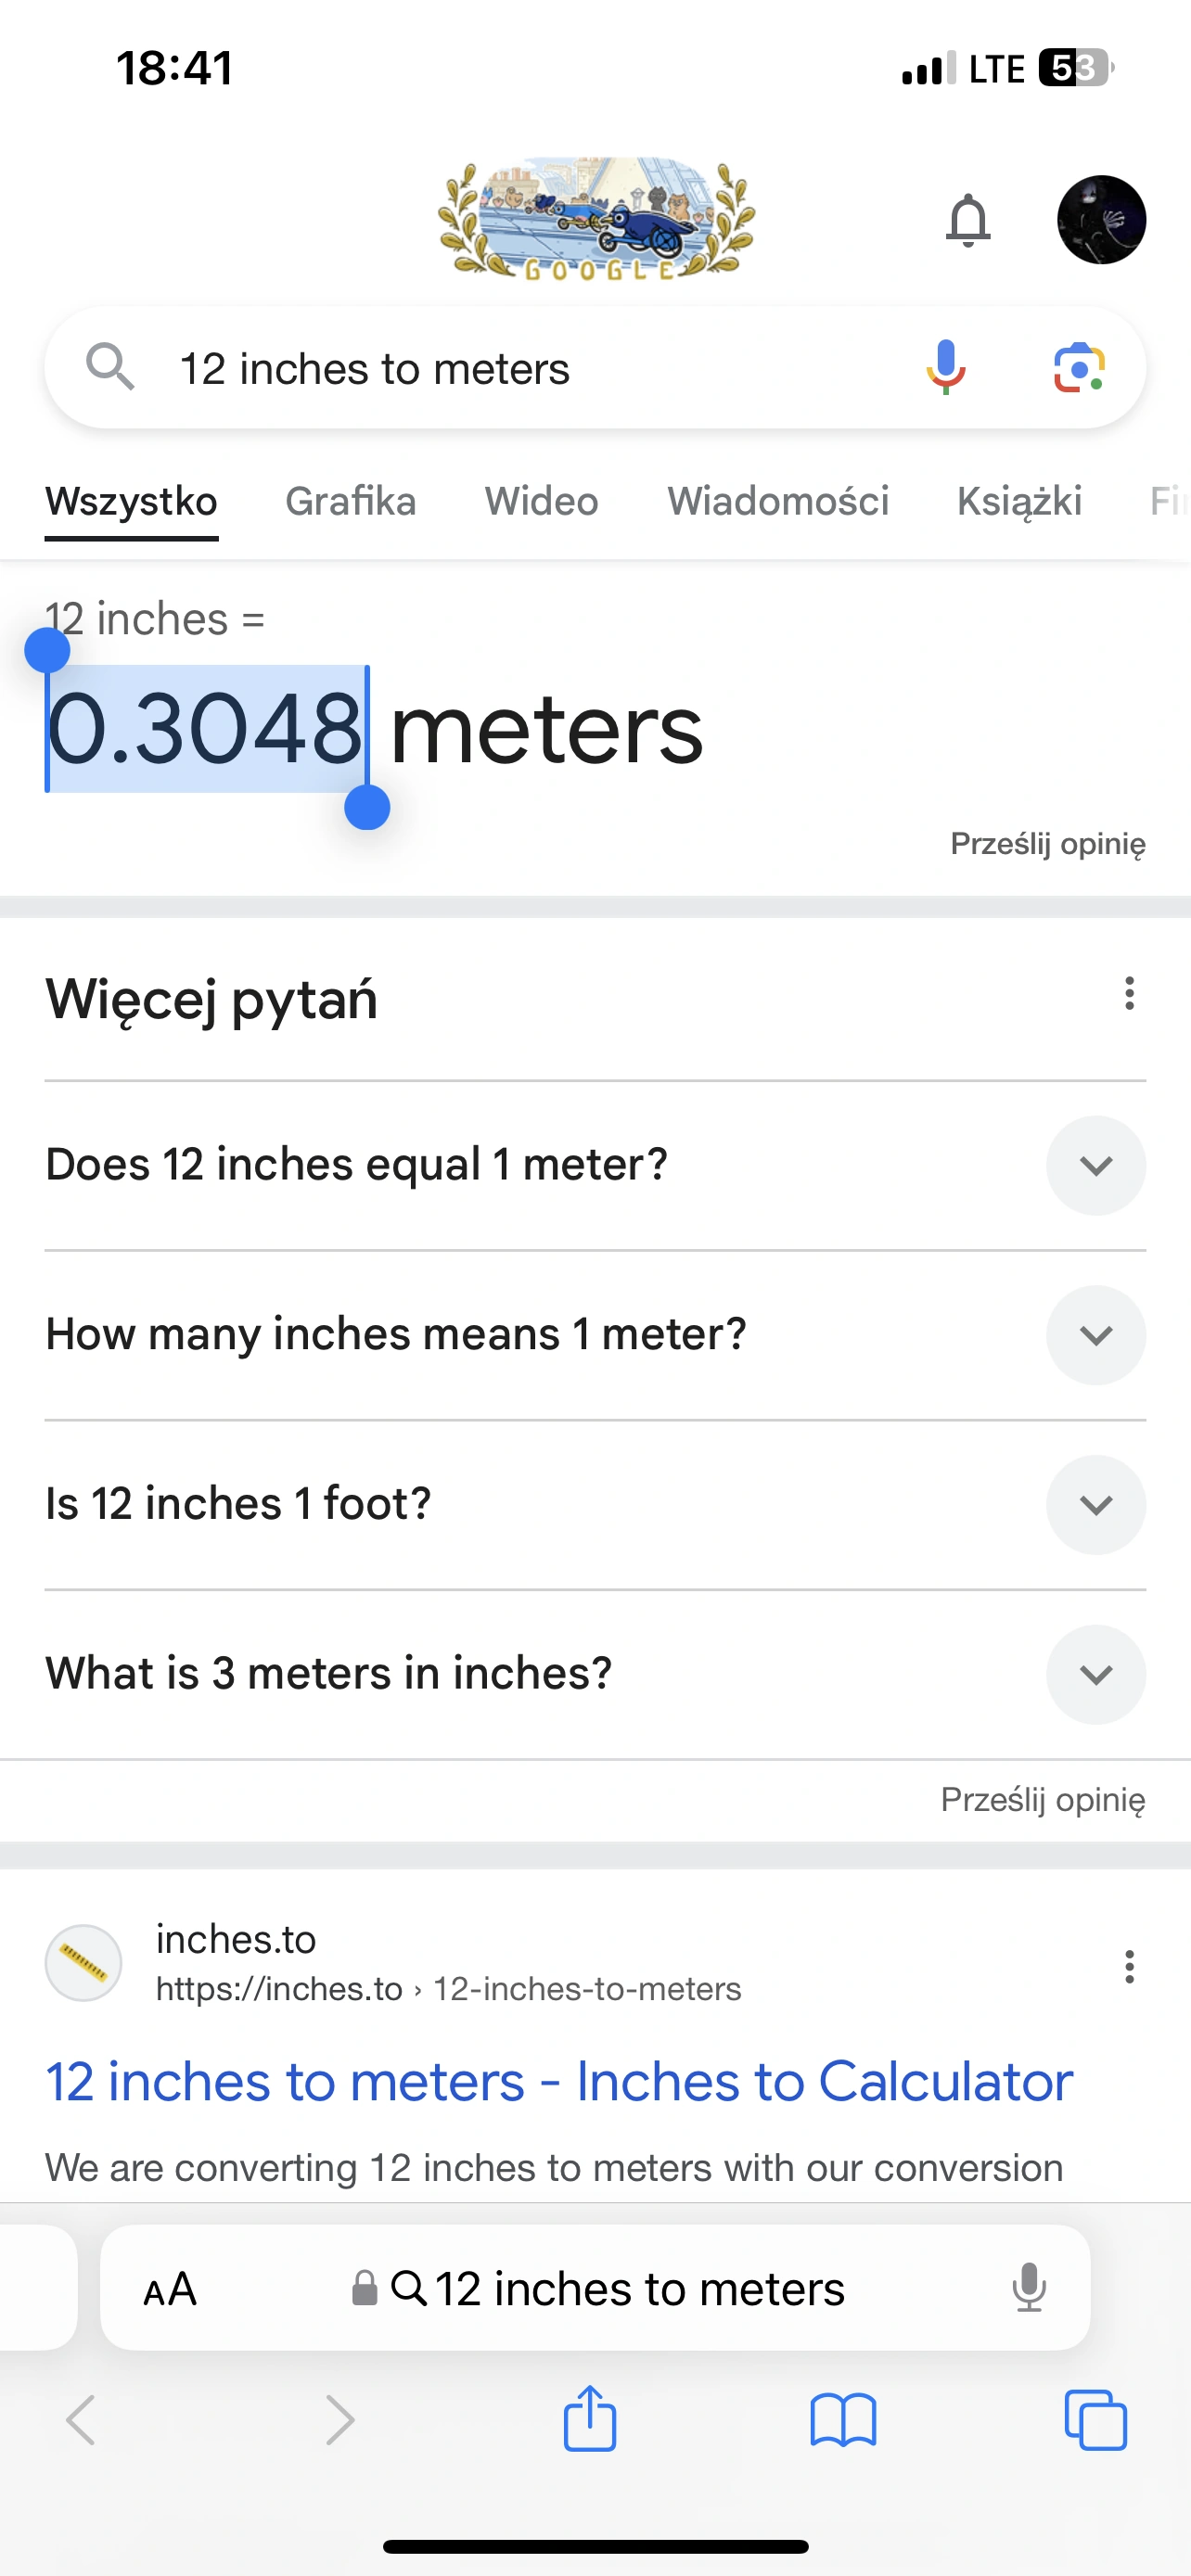Open Safari bookmarks book icon

tap(843, 2420)
